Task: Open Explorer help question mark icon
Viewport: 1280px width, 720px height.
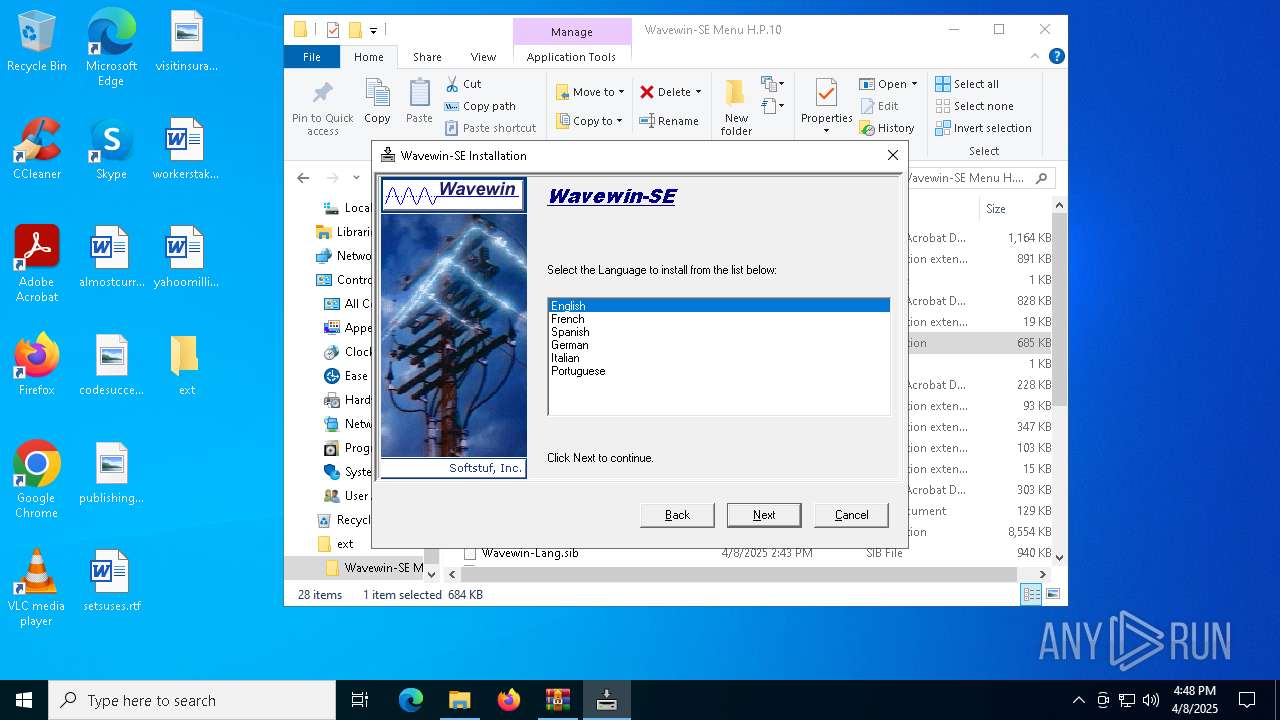Action: (x=1056, y=57)
